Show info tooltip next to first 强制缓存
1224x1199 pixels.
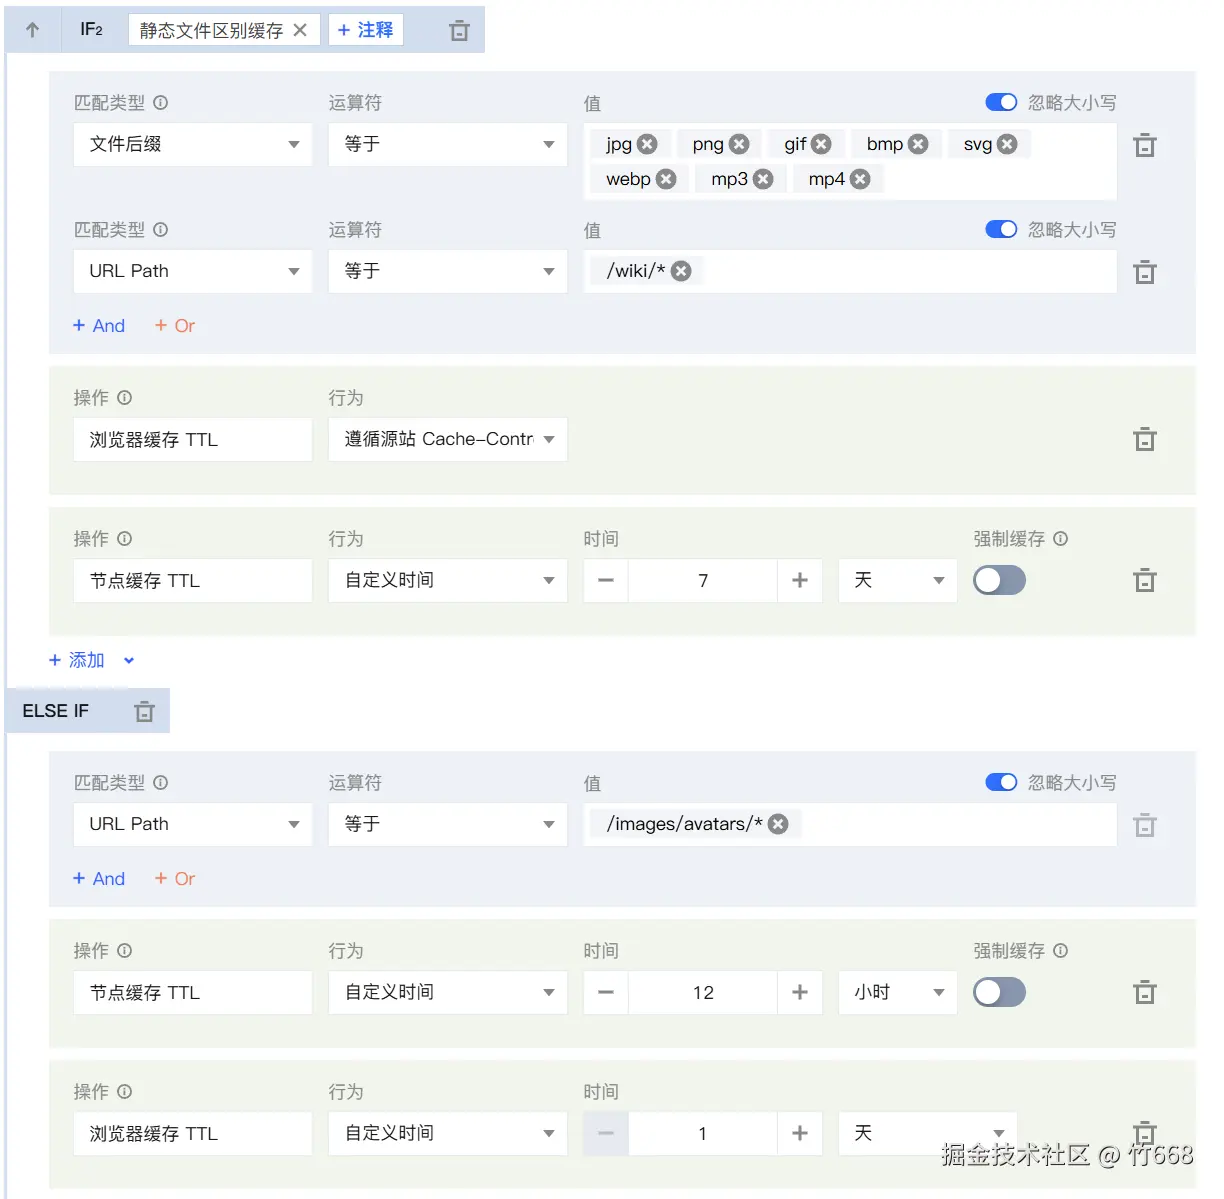point(1061,538)
